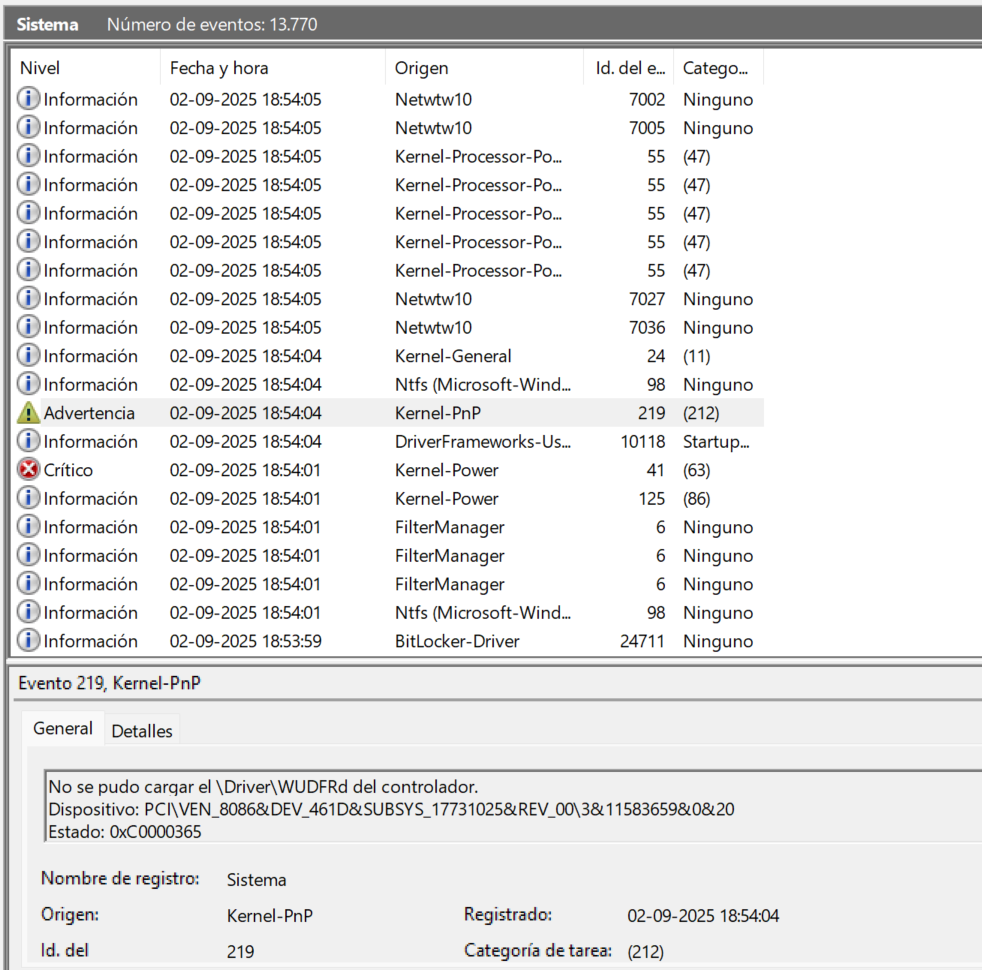Click the Kernel-General source cell

[453, 356]
